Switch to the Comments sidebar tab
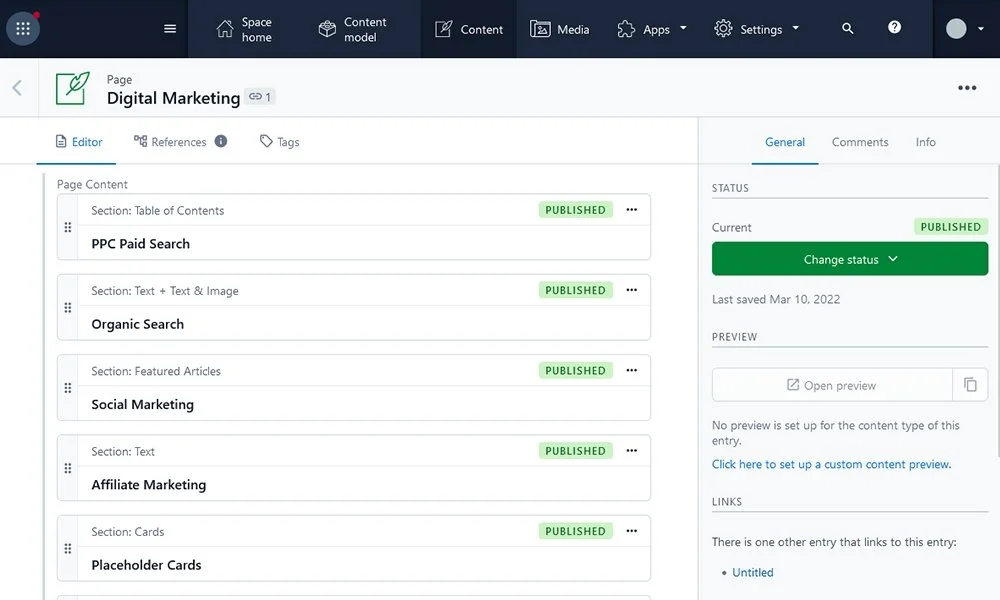 tap(860, 142)
